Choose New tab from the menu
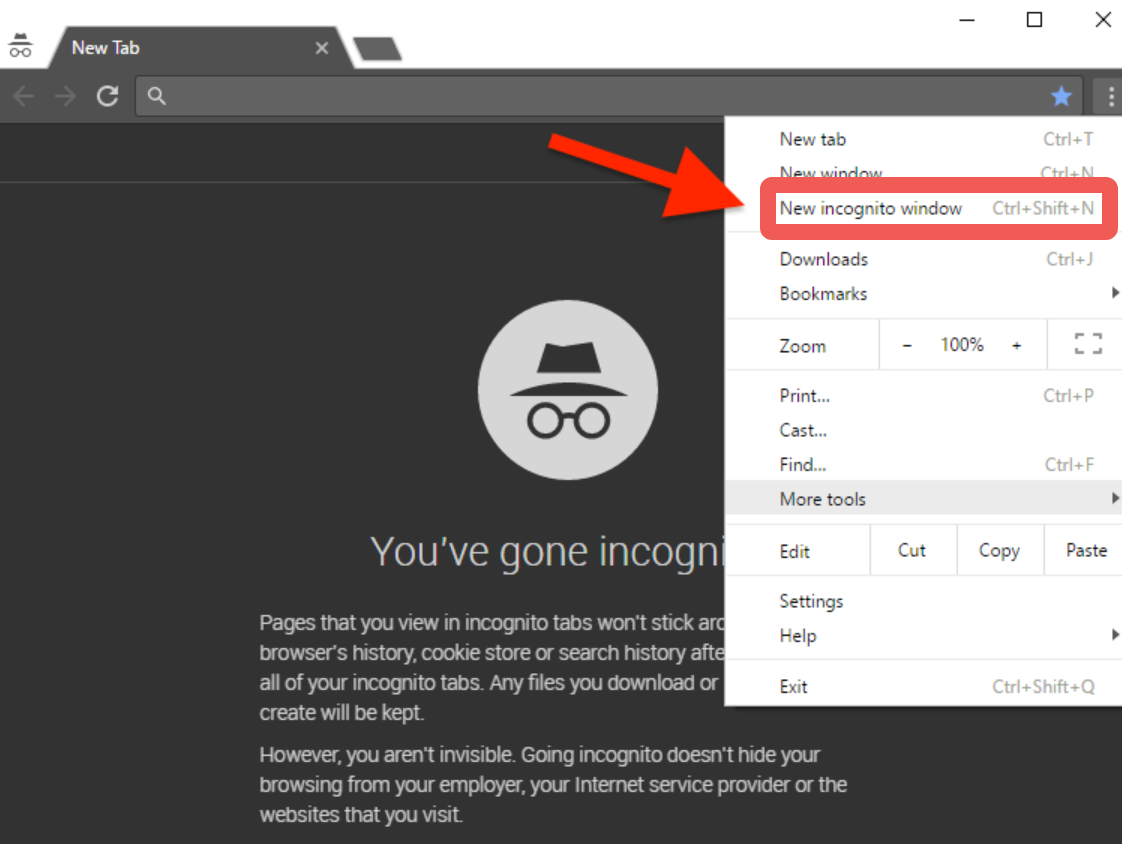The width and height of the screenshot is (1122, 844). pos(923,139)
